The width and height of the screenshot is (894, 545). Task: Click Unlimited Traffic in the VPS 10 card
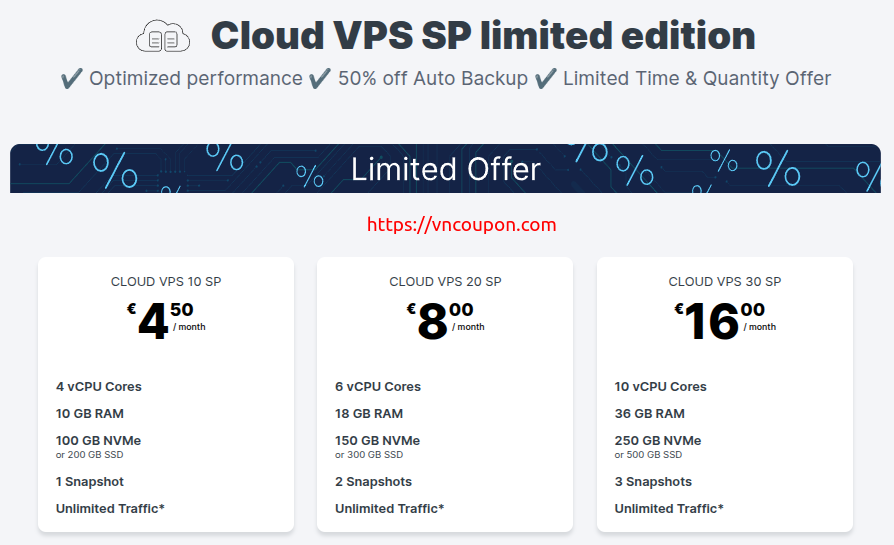click(x=110, y=509)
